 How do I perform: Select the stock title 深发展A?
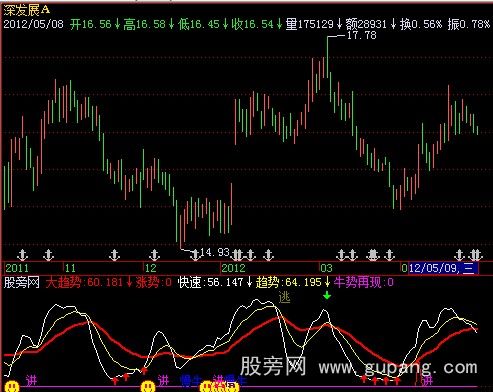(x=27, y=10)
